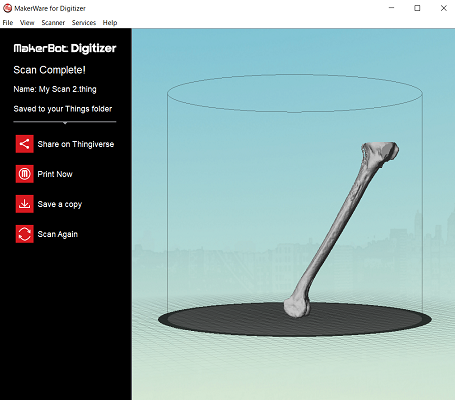The width and height of the screenshot is (455, 400).
Task: Click the Share on Thingiverse label
Action: pyautogui.click(x=76, y=144)
